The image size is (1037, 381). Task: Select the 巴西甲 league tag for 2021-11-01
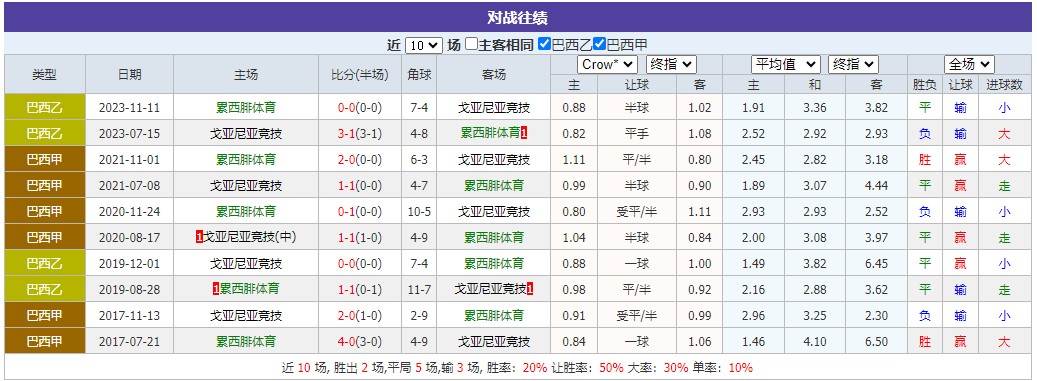pos(44,159)
